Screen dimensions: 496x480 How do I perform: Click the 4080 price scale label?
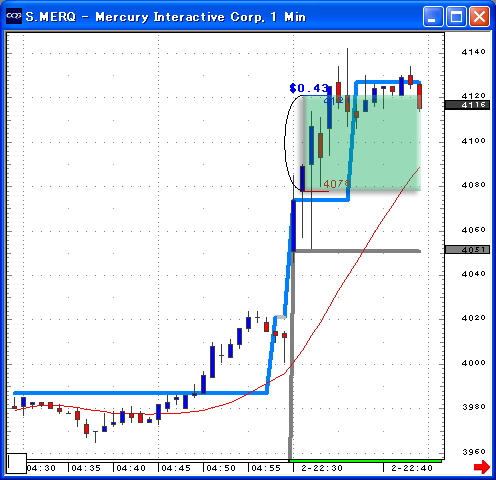[x=473, y=185]
